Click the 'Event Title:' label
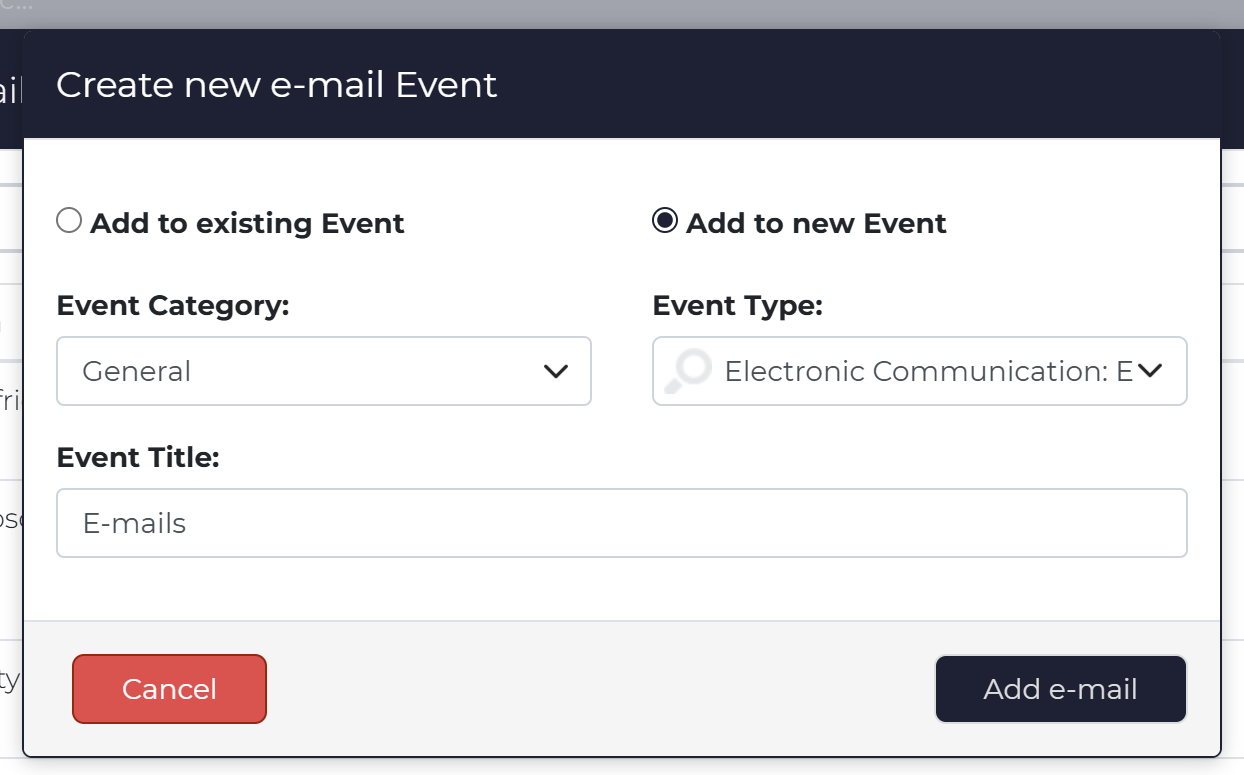 tap(138, 457)
